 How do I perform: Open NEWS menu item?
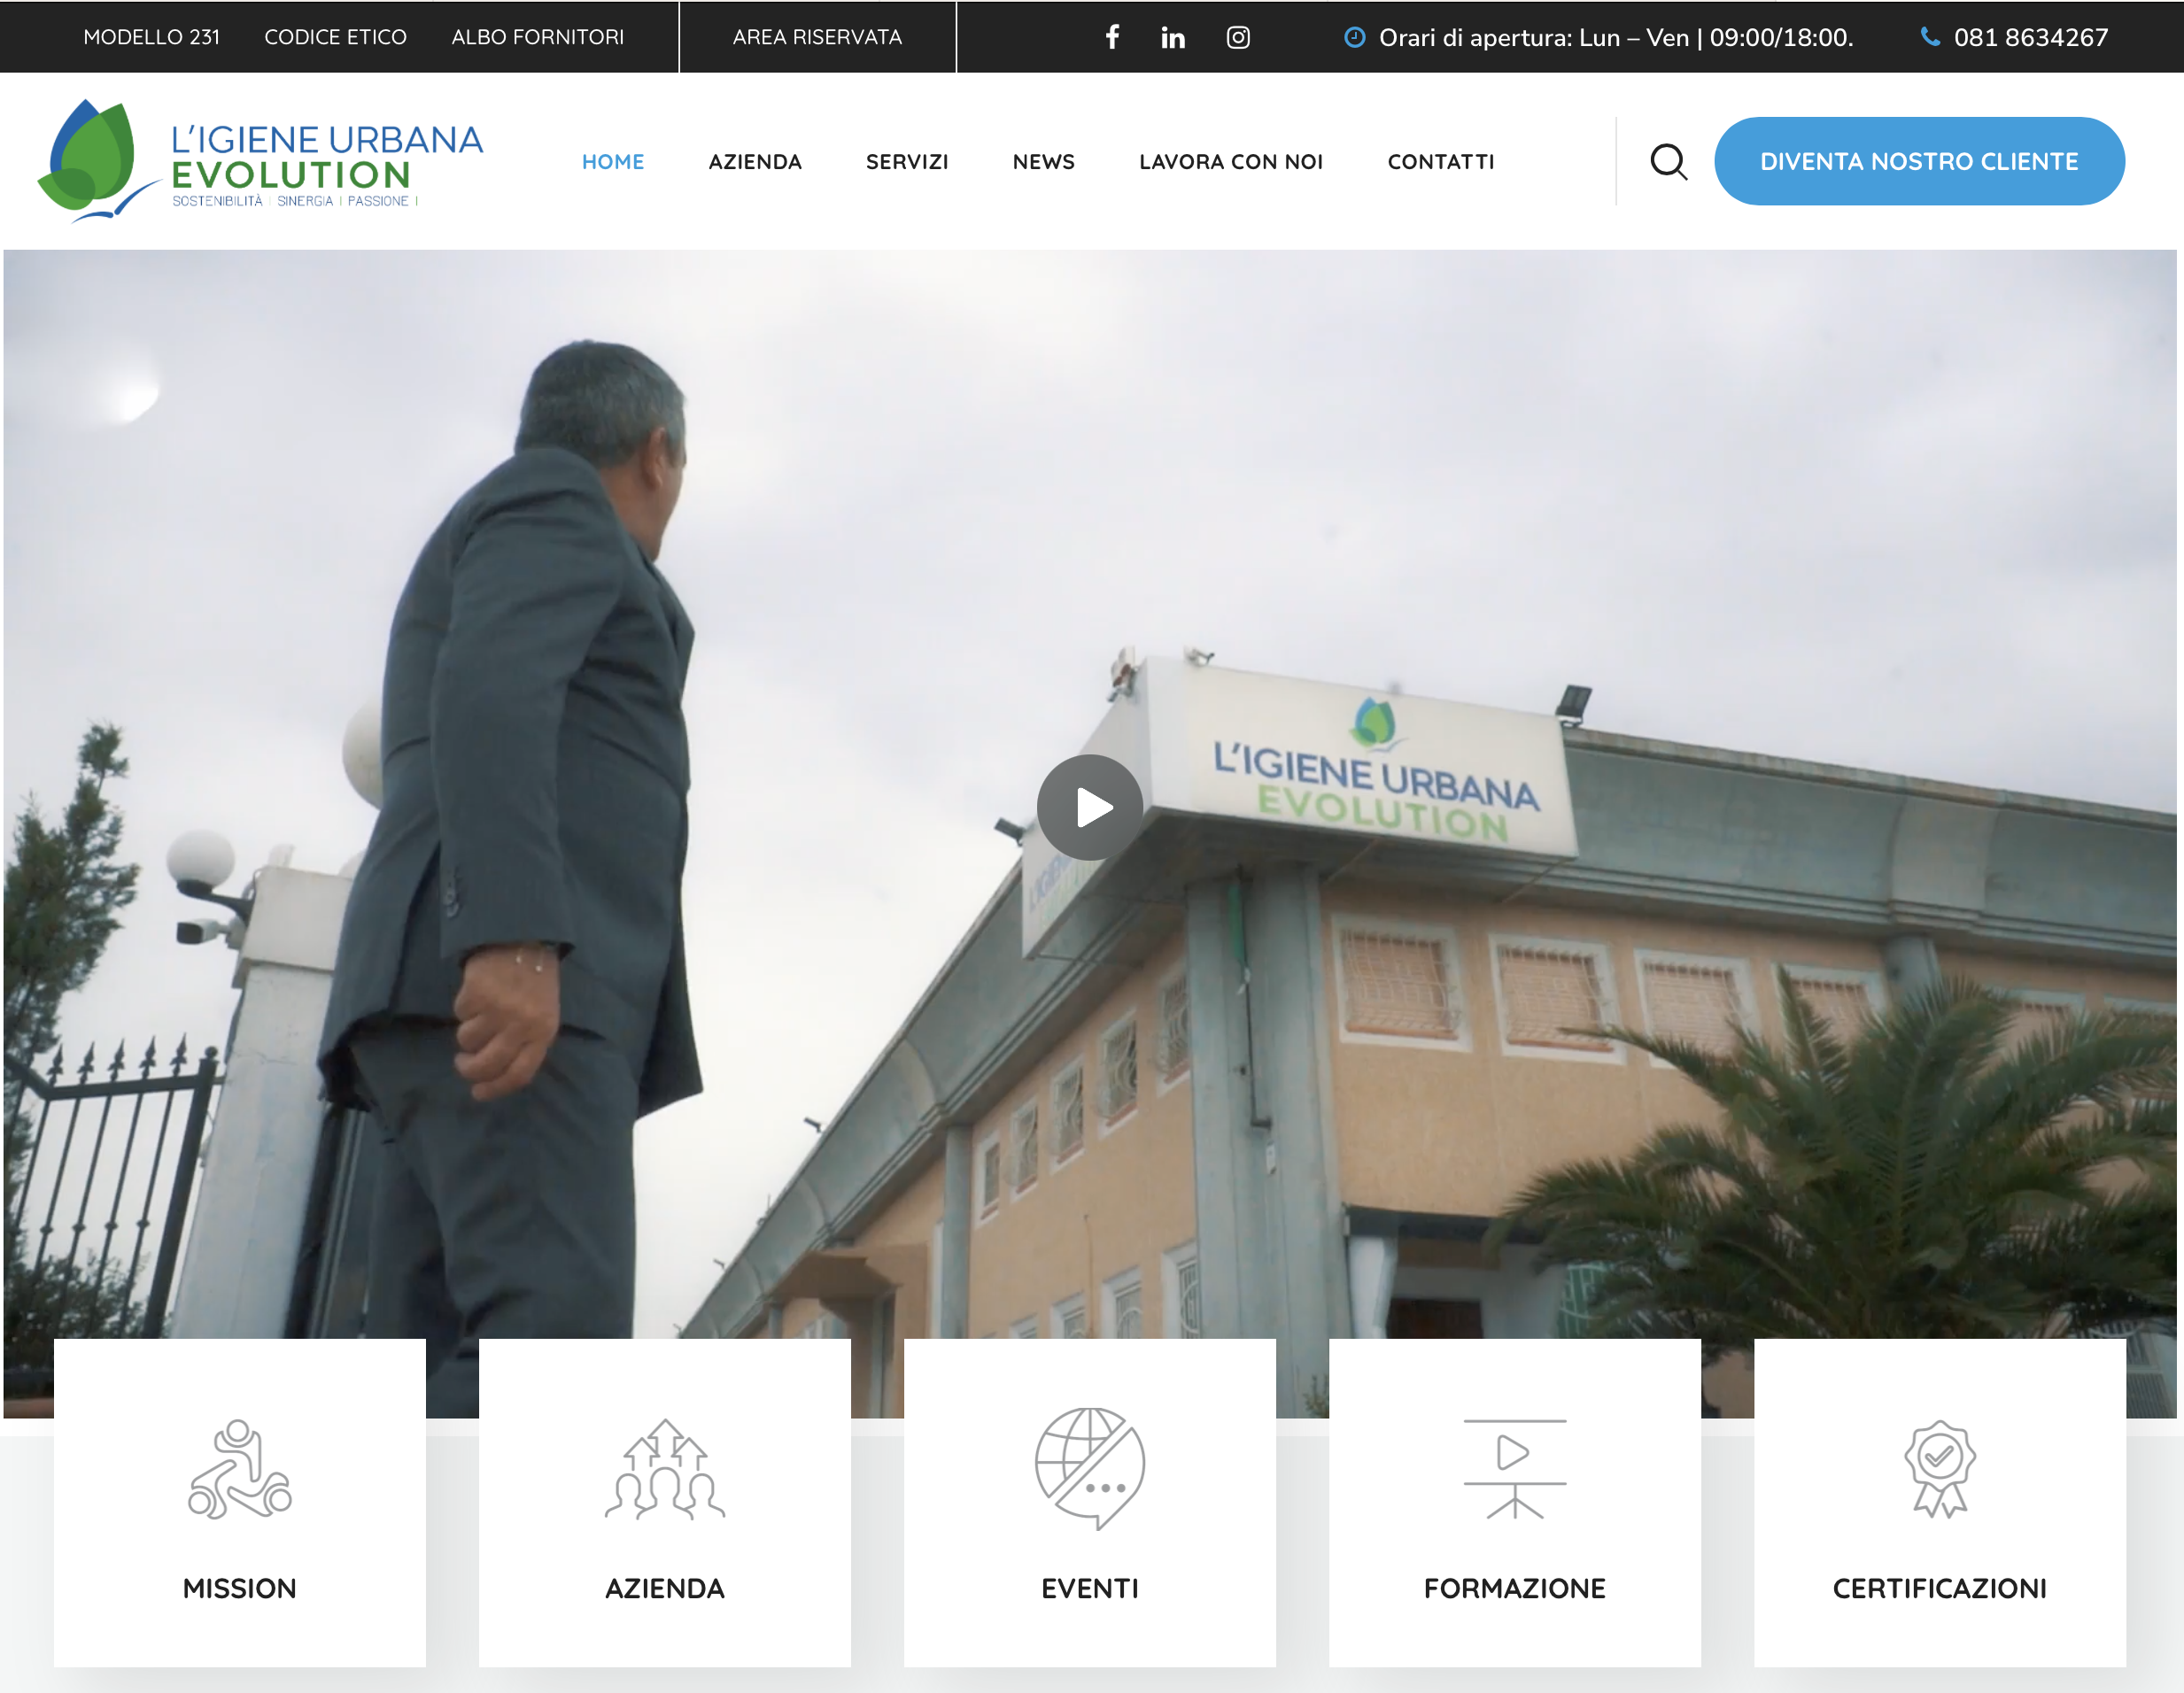click(x=1043, y=162)
